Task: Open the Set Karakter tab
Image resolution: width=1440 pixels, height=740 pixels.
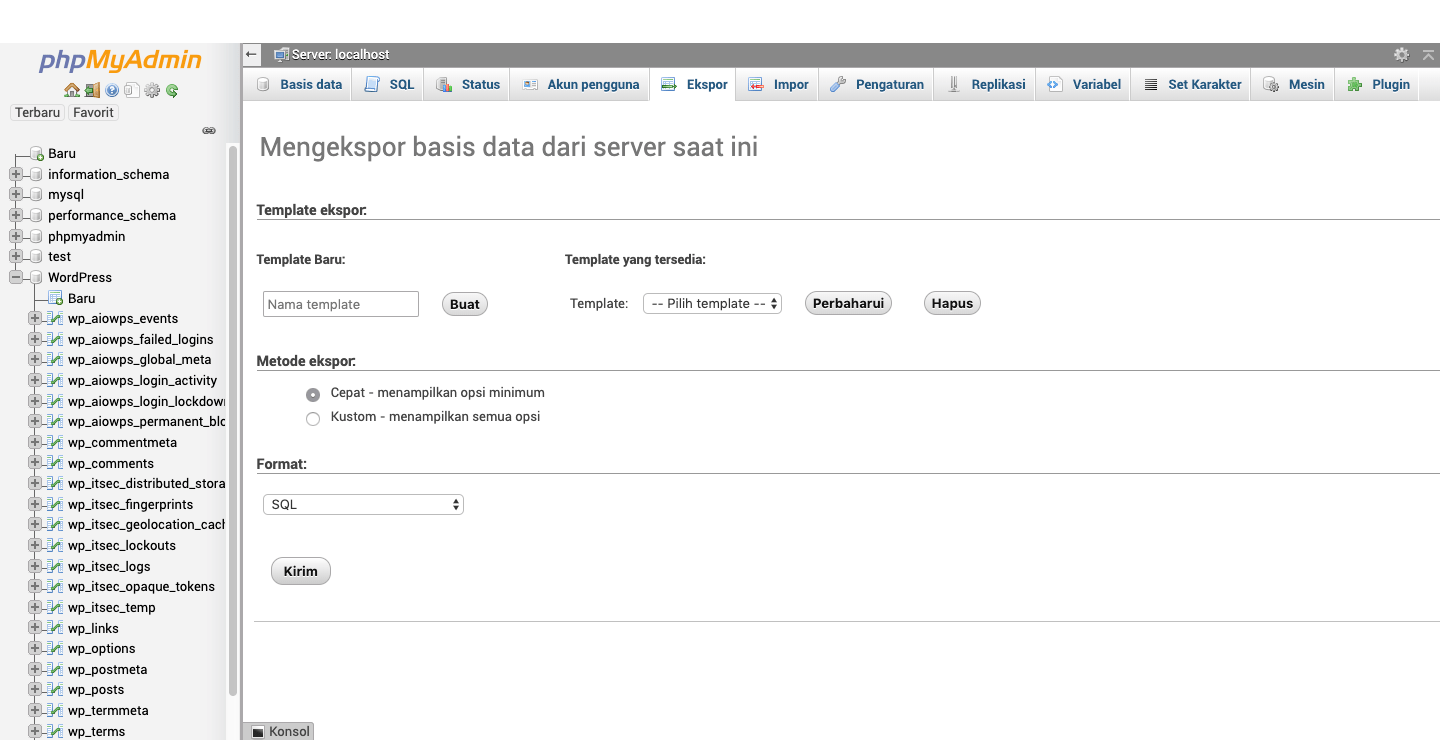Action: pos(1192,85)
